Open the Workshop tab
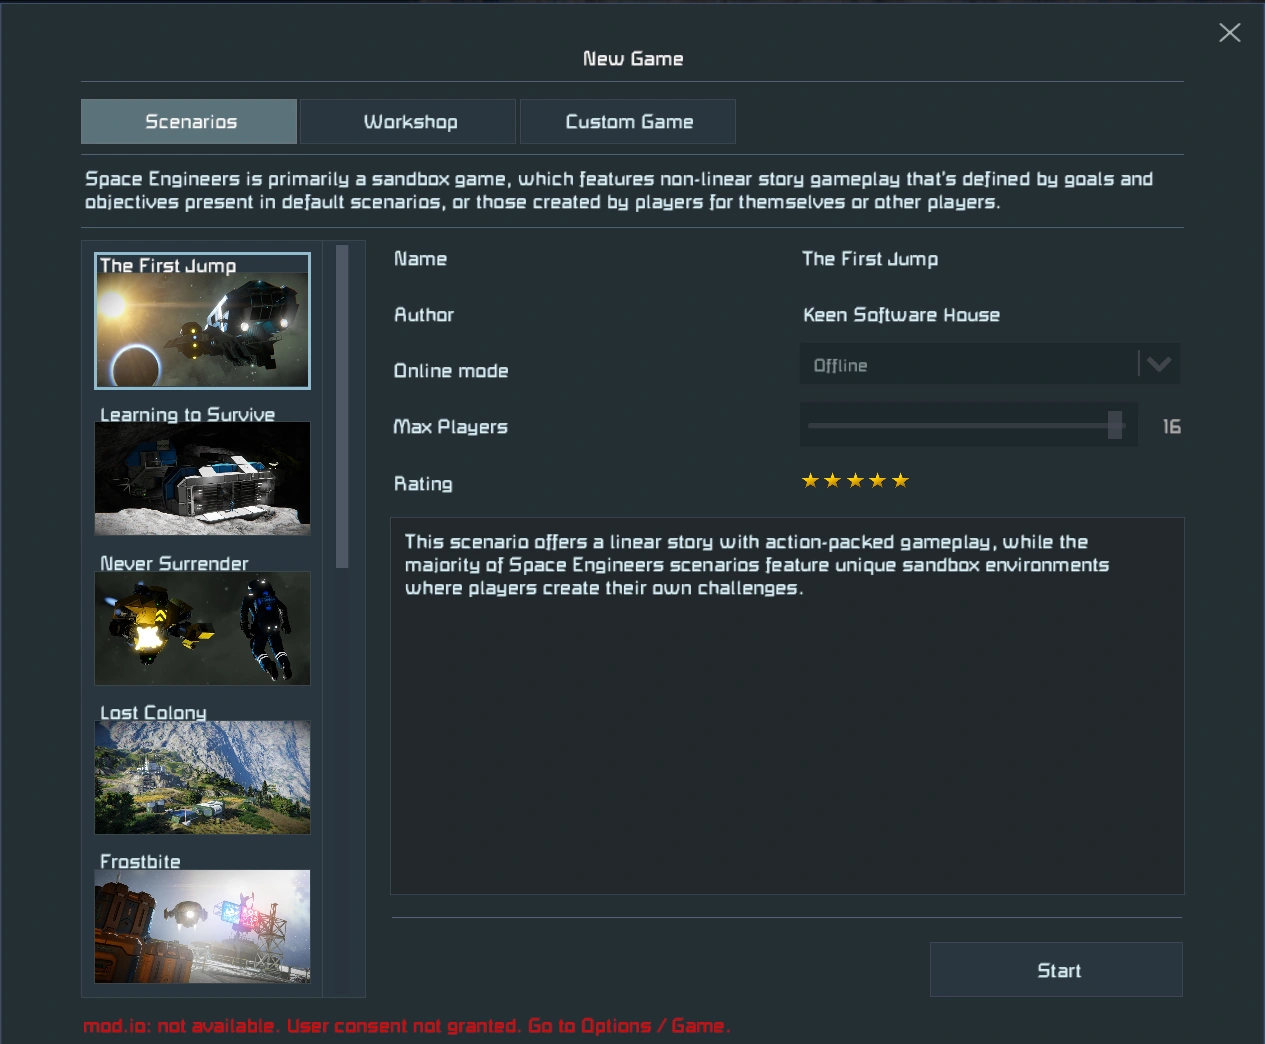This screenshot has width=1265, height=1044. point(408,121)
